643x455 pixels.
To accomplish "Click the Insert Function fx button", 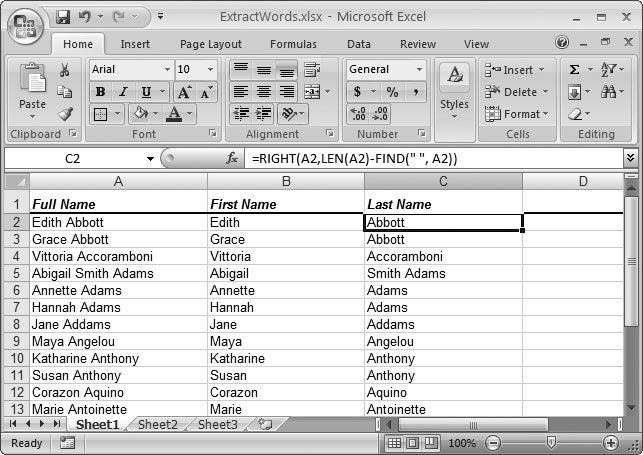I will click(x=232, y=158).
